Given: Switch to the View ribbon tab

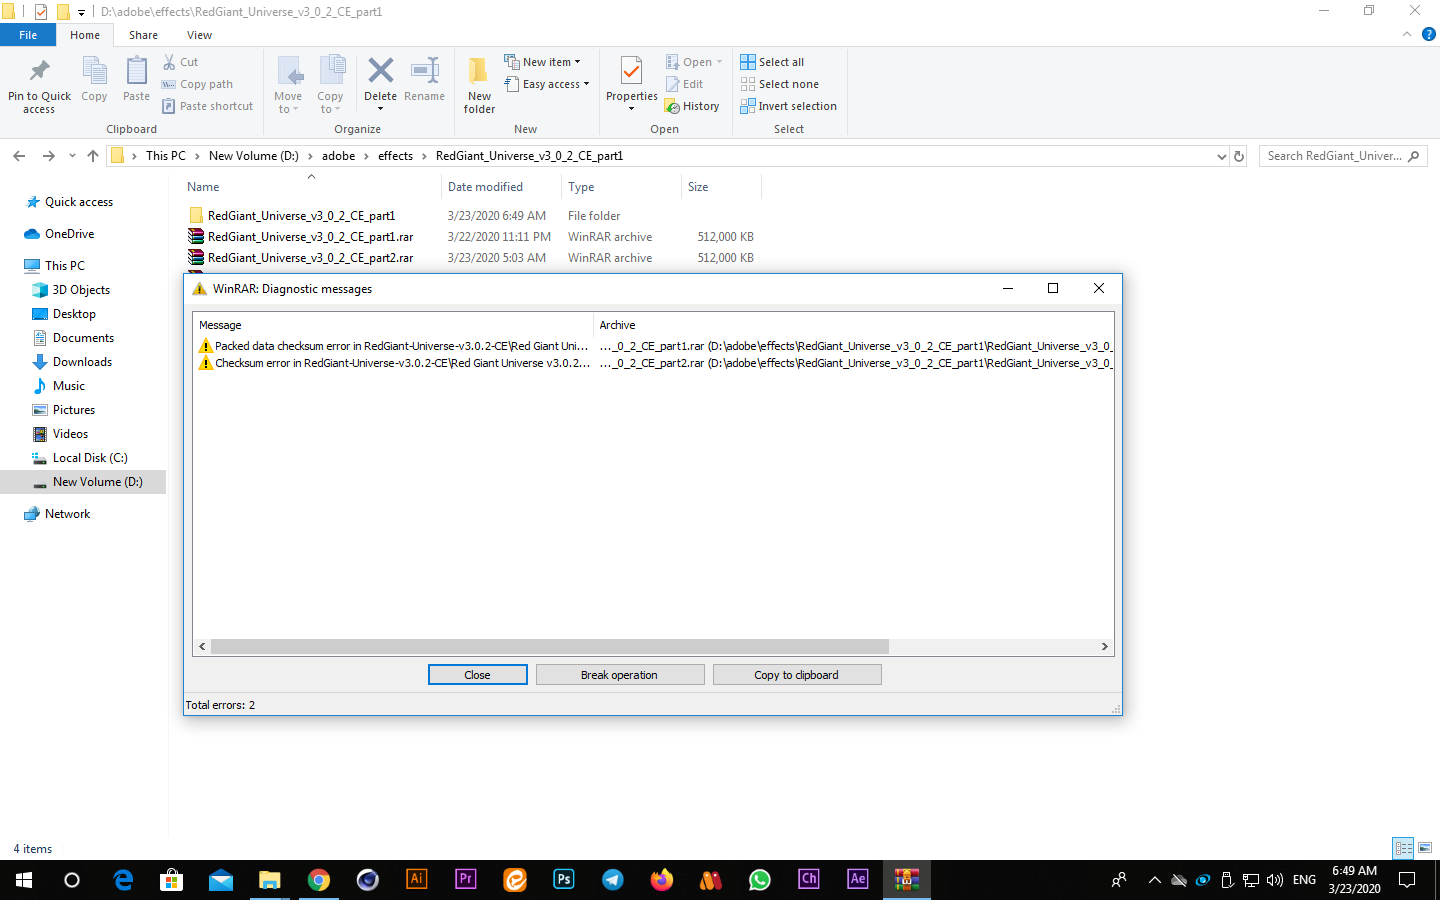Looking at the screenshot, I should pos(199,35).
